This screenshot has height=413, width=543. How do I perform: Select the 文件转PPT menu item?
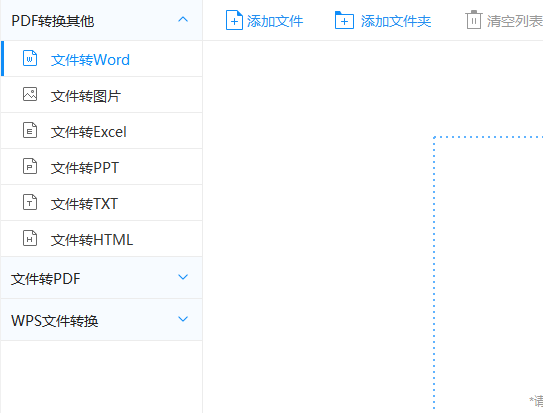click(101, 167)
